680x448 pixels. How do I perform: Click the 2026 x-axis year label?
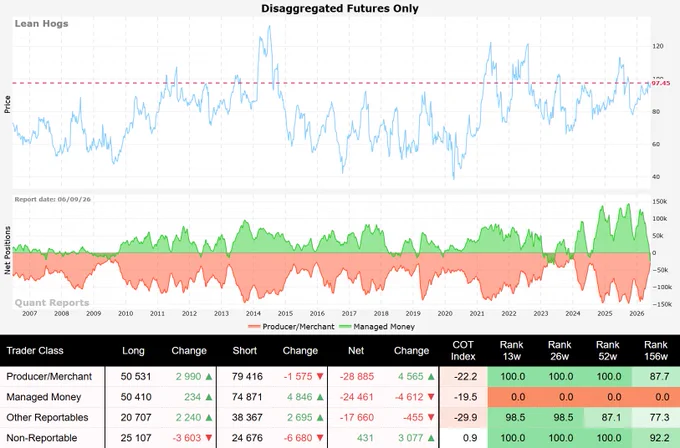[x=636, y=313]
